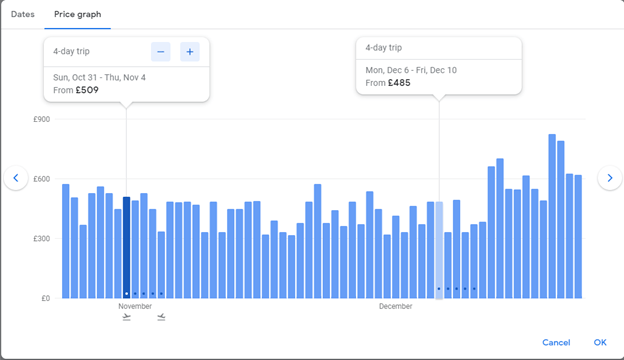
Task: Click the December axis label
Action: click(x=396, y=306)
